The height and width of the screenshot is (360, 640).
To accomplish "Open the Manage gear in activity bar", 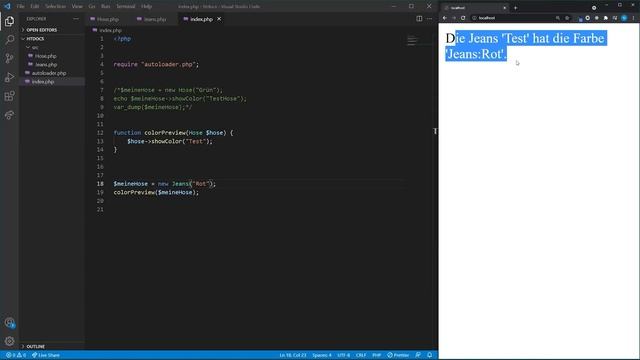I will click(x=9, y=341).
